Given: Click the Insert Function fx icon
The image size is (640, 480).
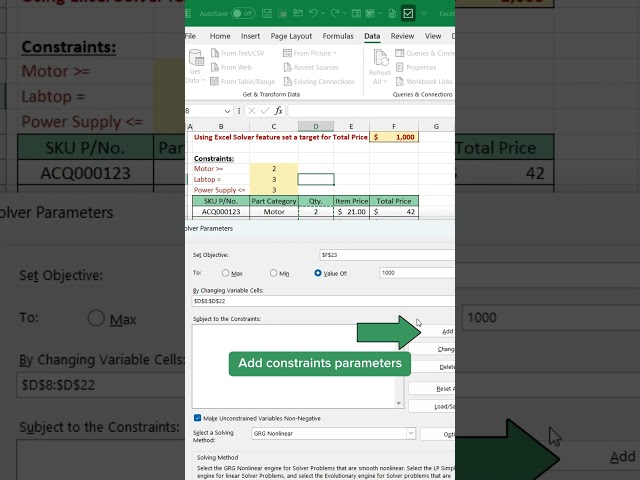Looking at the screenshot, I should [x=278, y=111].
